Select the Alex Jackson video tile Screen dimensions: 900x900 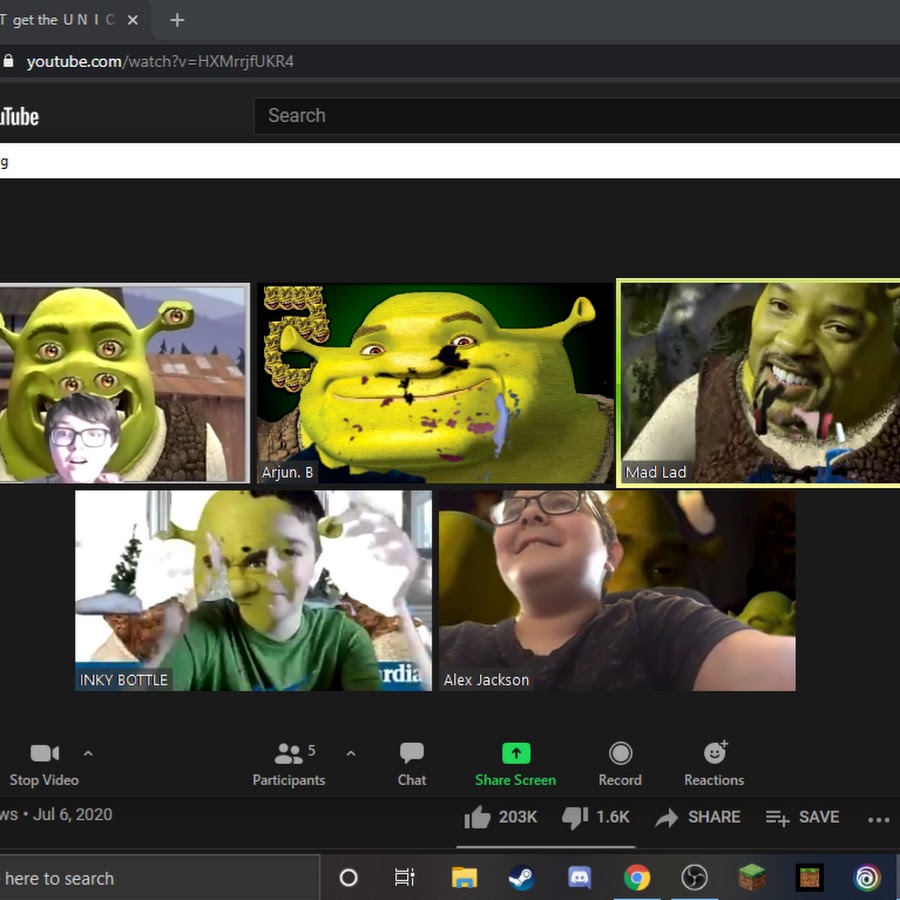[x=617, y=591]
